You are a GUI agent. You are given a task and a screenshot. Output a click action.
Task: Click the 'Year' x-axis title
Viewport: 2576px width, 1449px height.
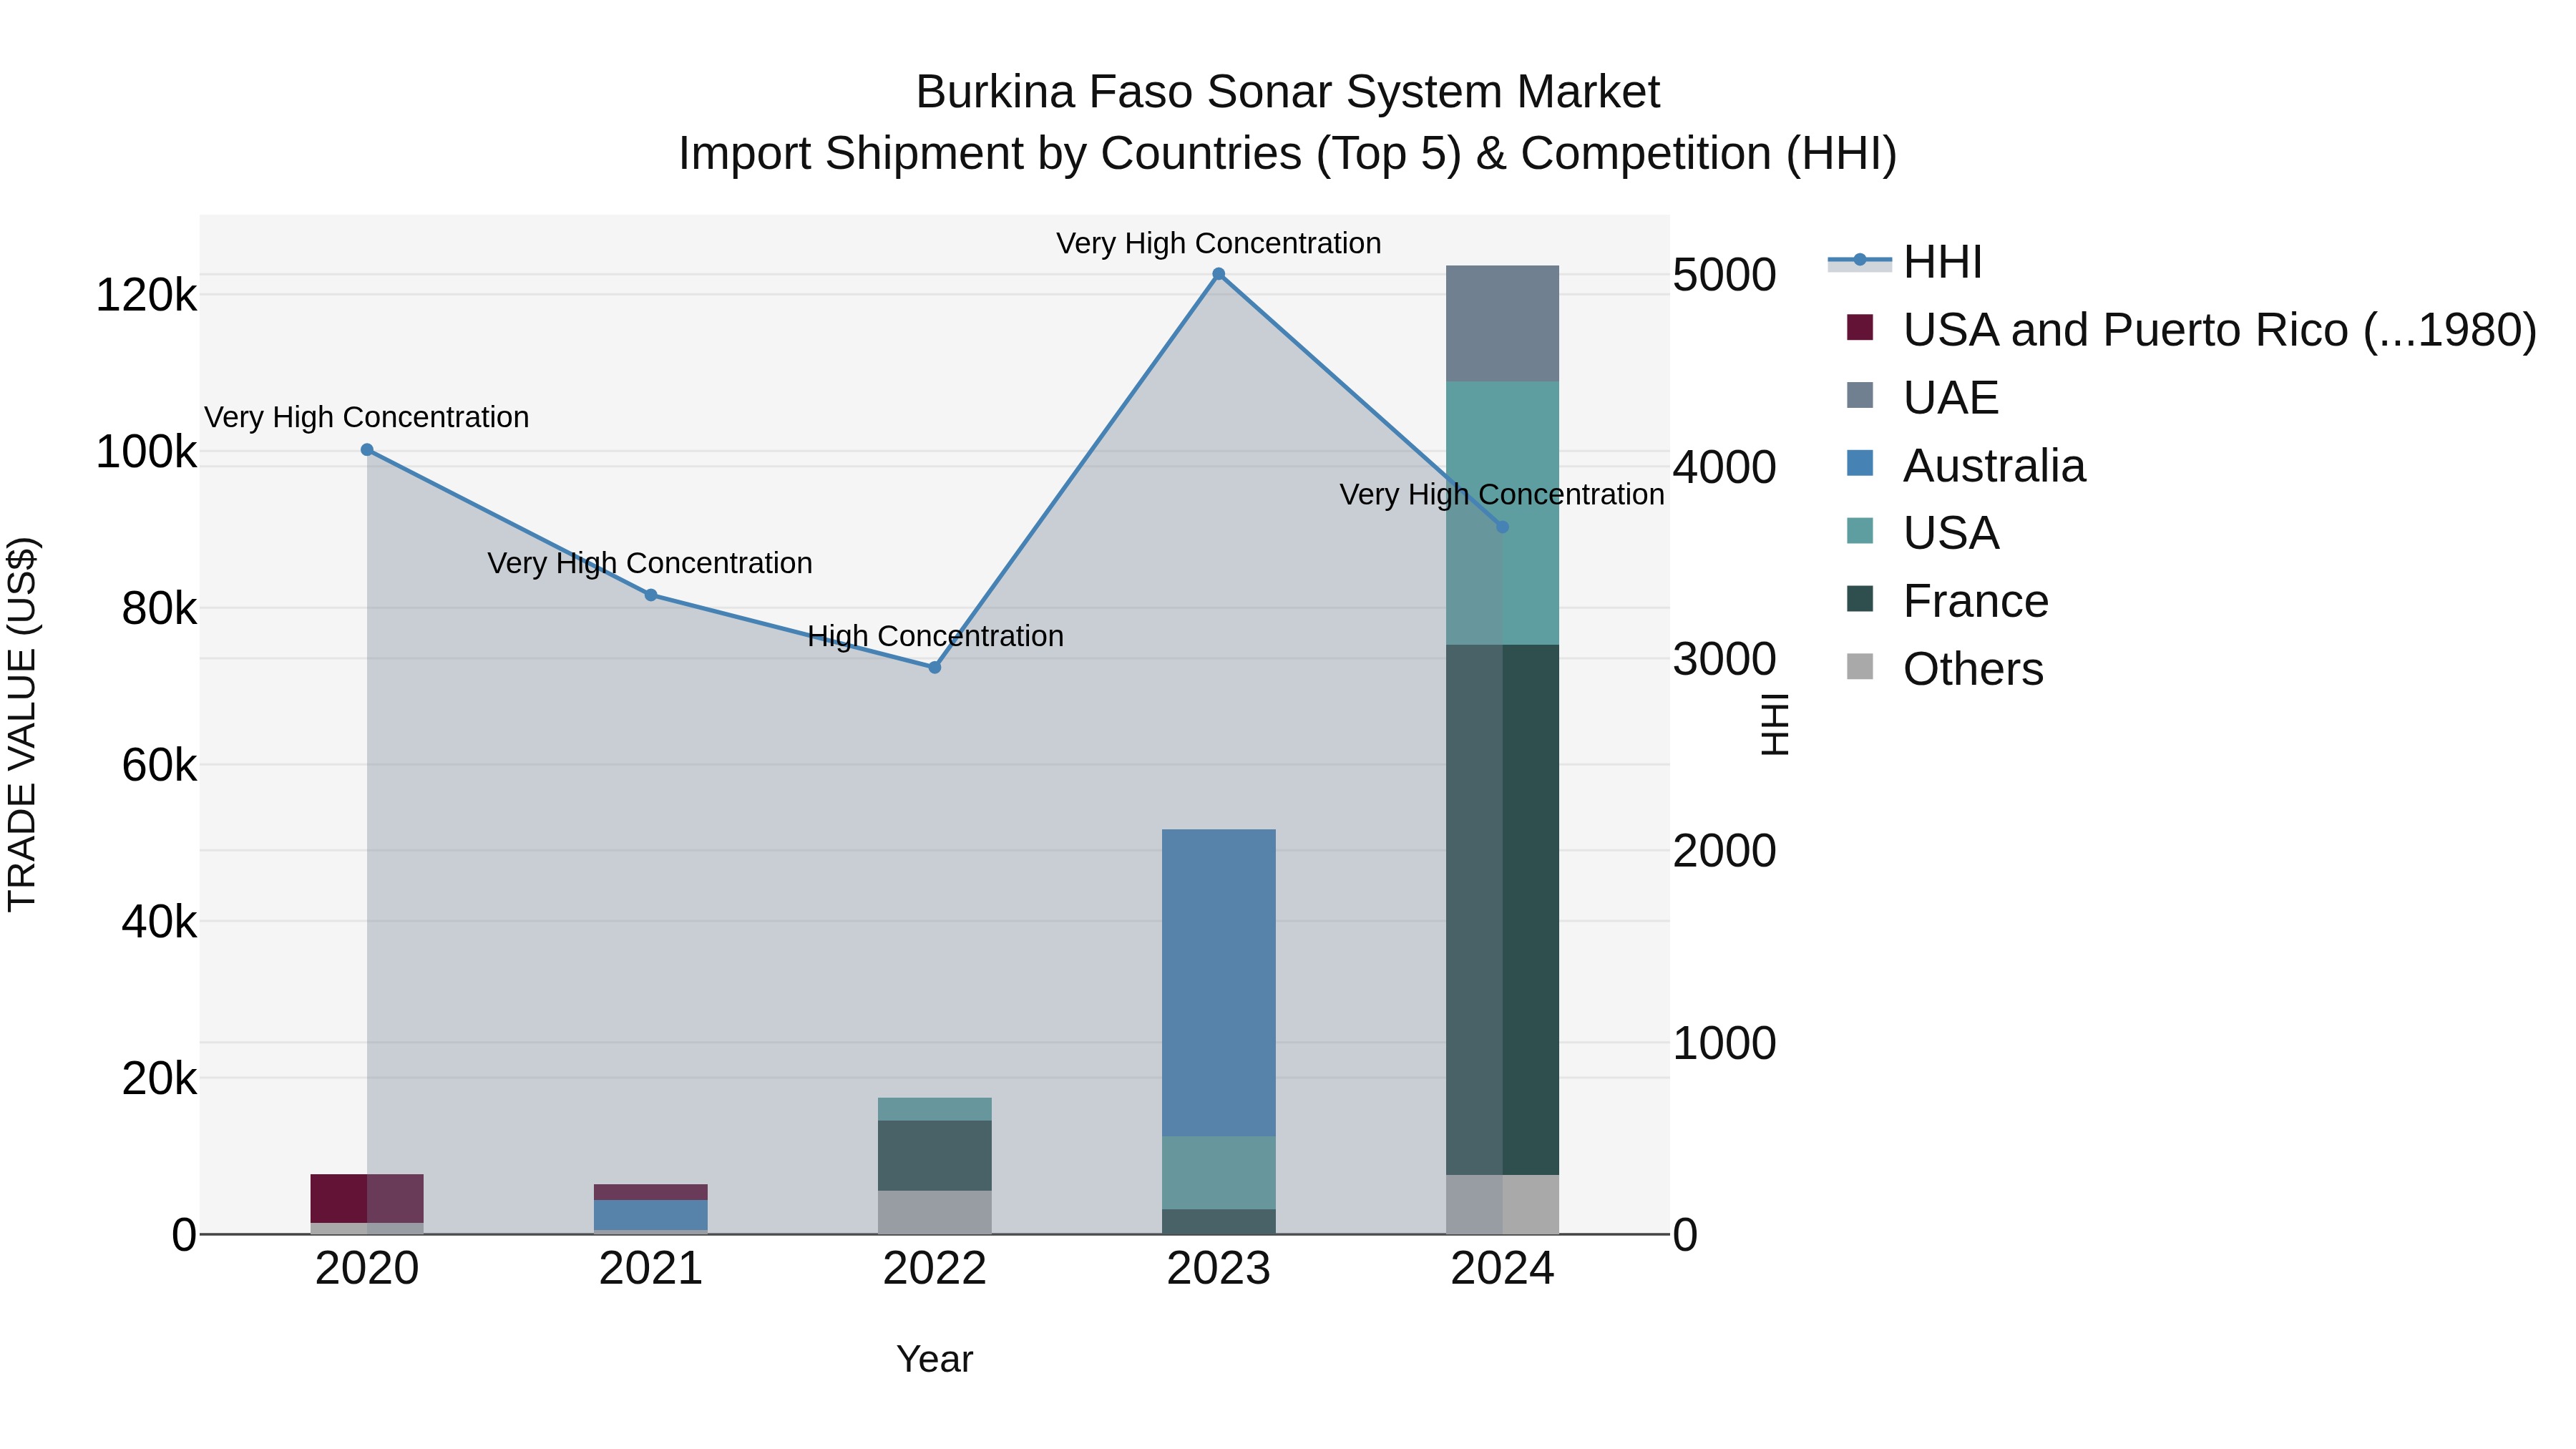[x=935, y=1359]
